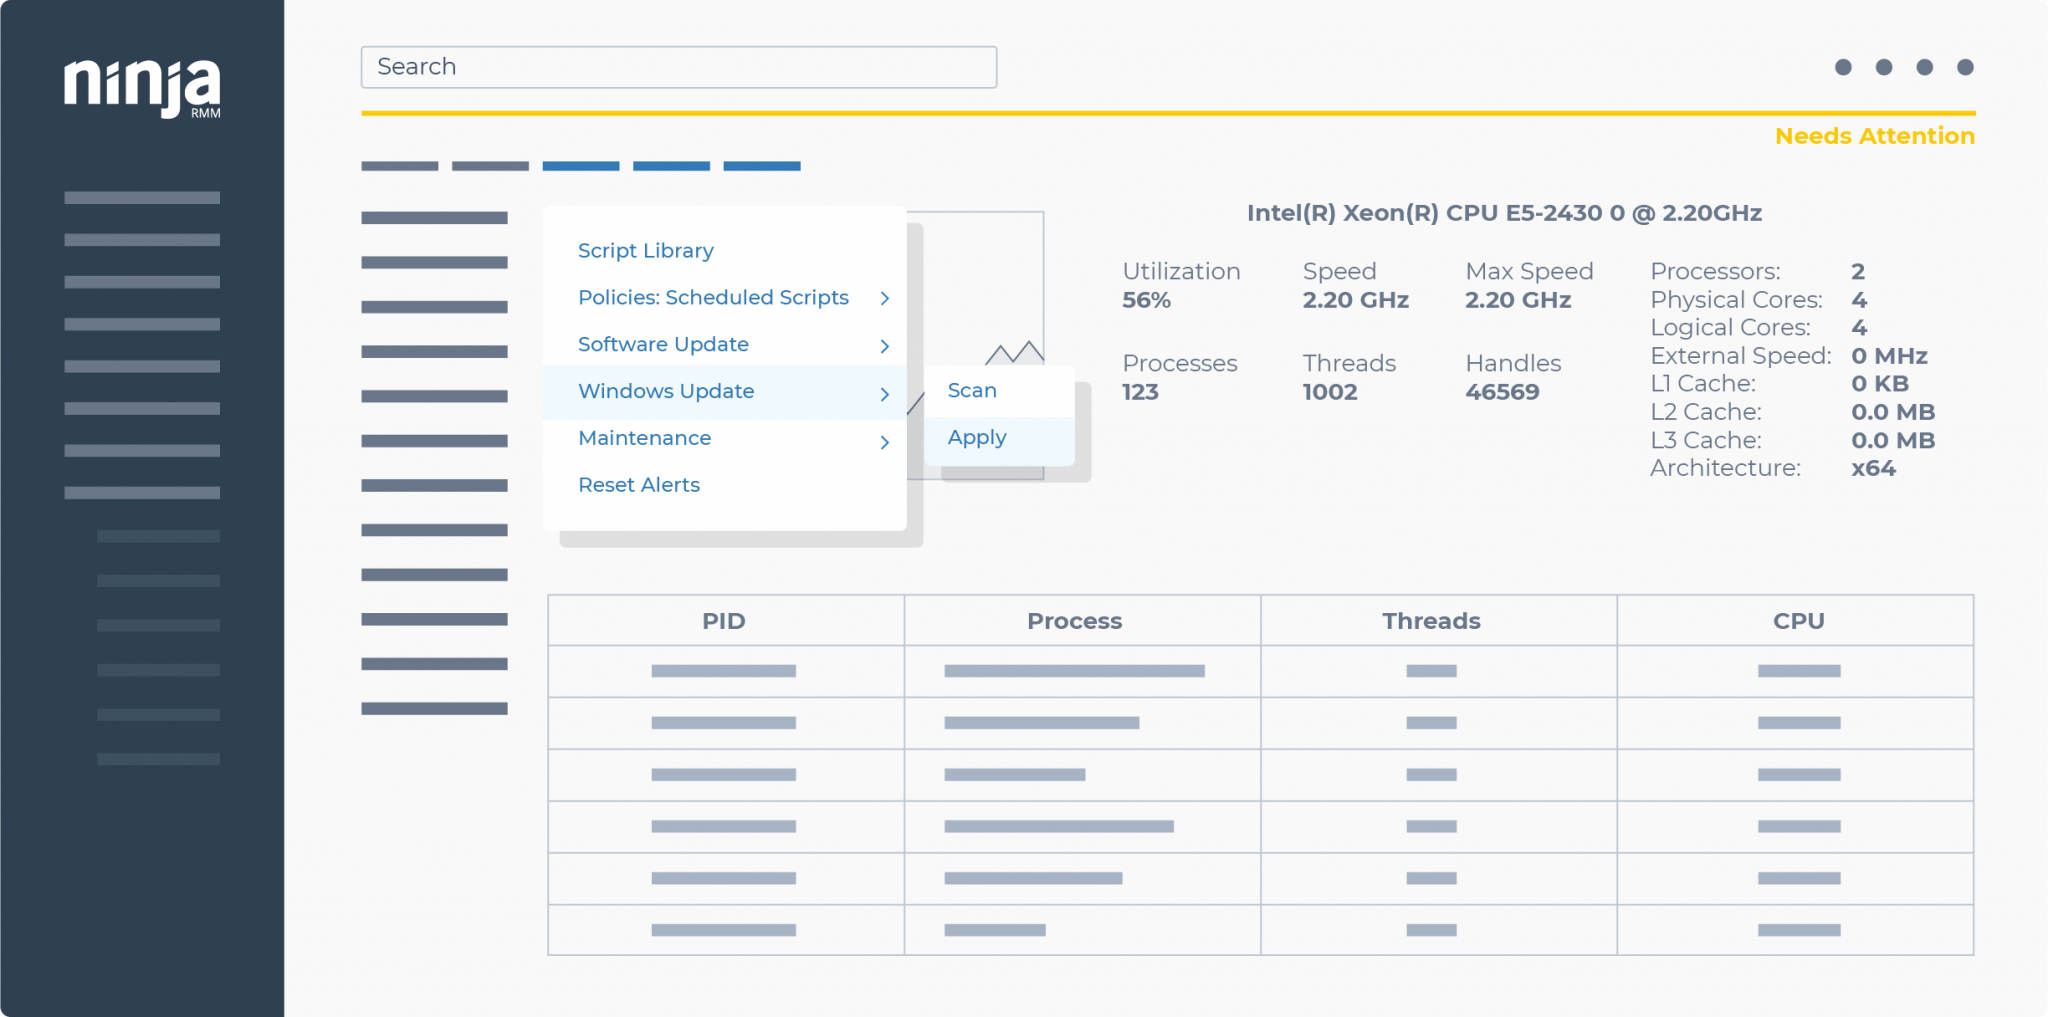Click the first status dot top right
This screenshot has width=2048, height=1017.
pyautogui.click(x=1843, y=68)
